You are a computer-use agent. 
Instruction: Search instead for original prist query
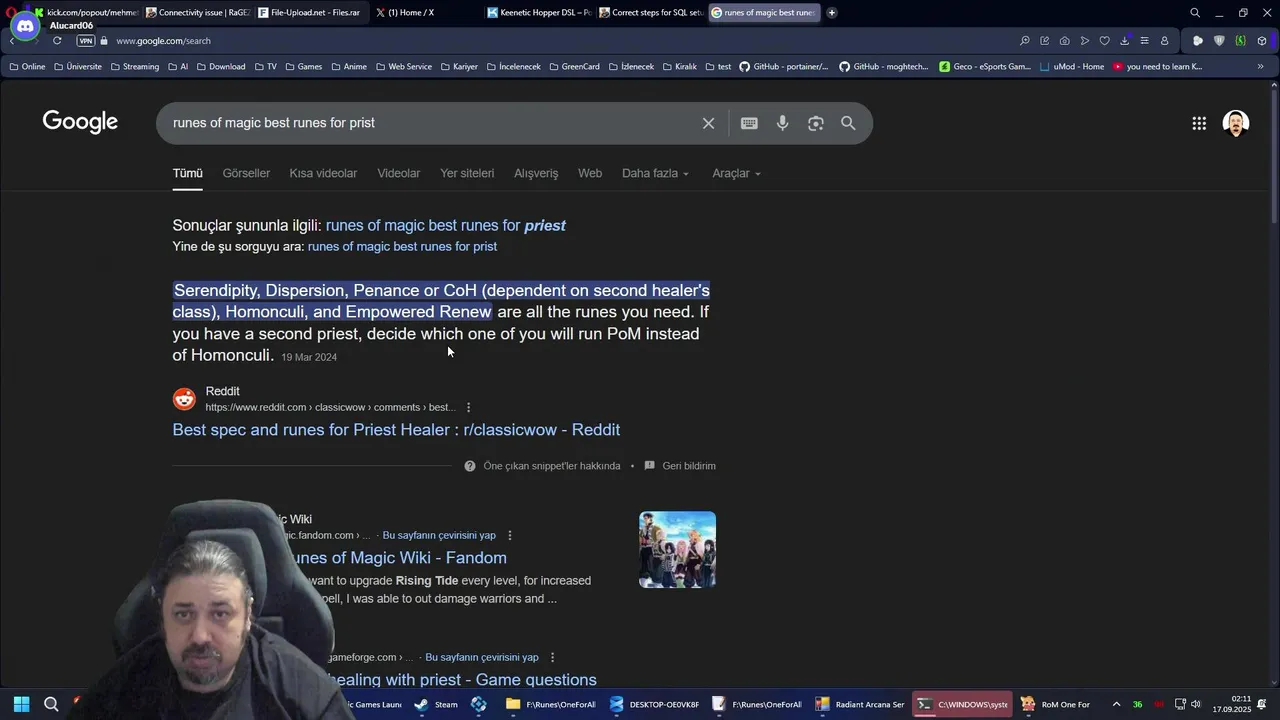pos(402,246)
